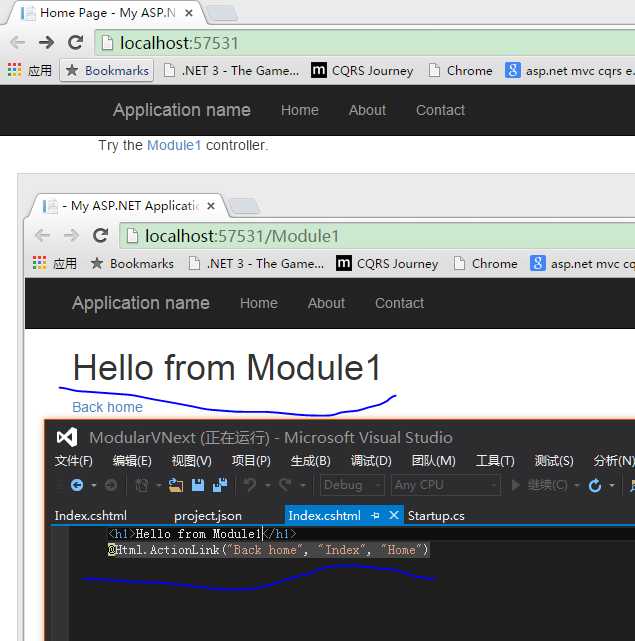
Task: Click the undo icon in Visual Studio
Action: 250,485
